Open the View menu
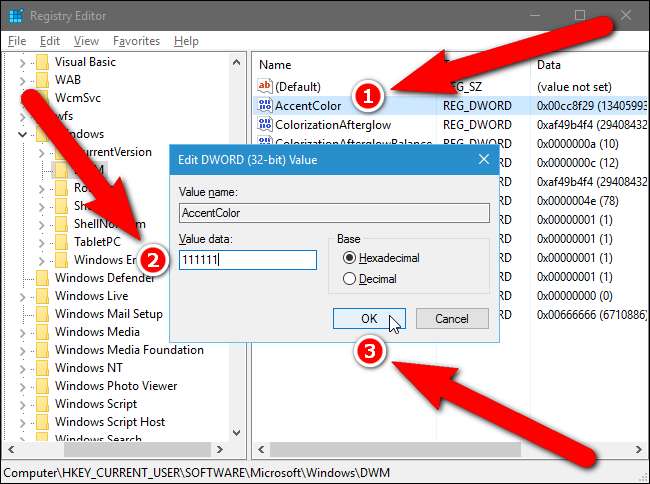Image resolution: width=650 pixels, height=484 pixels. [x=86, y=41]
